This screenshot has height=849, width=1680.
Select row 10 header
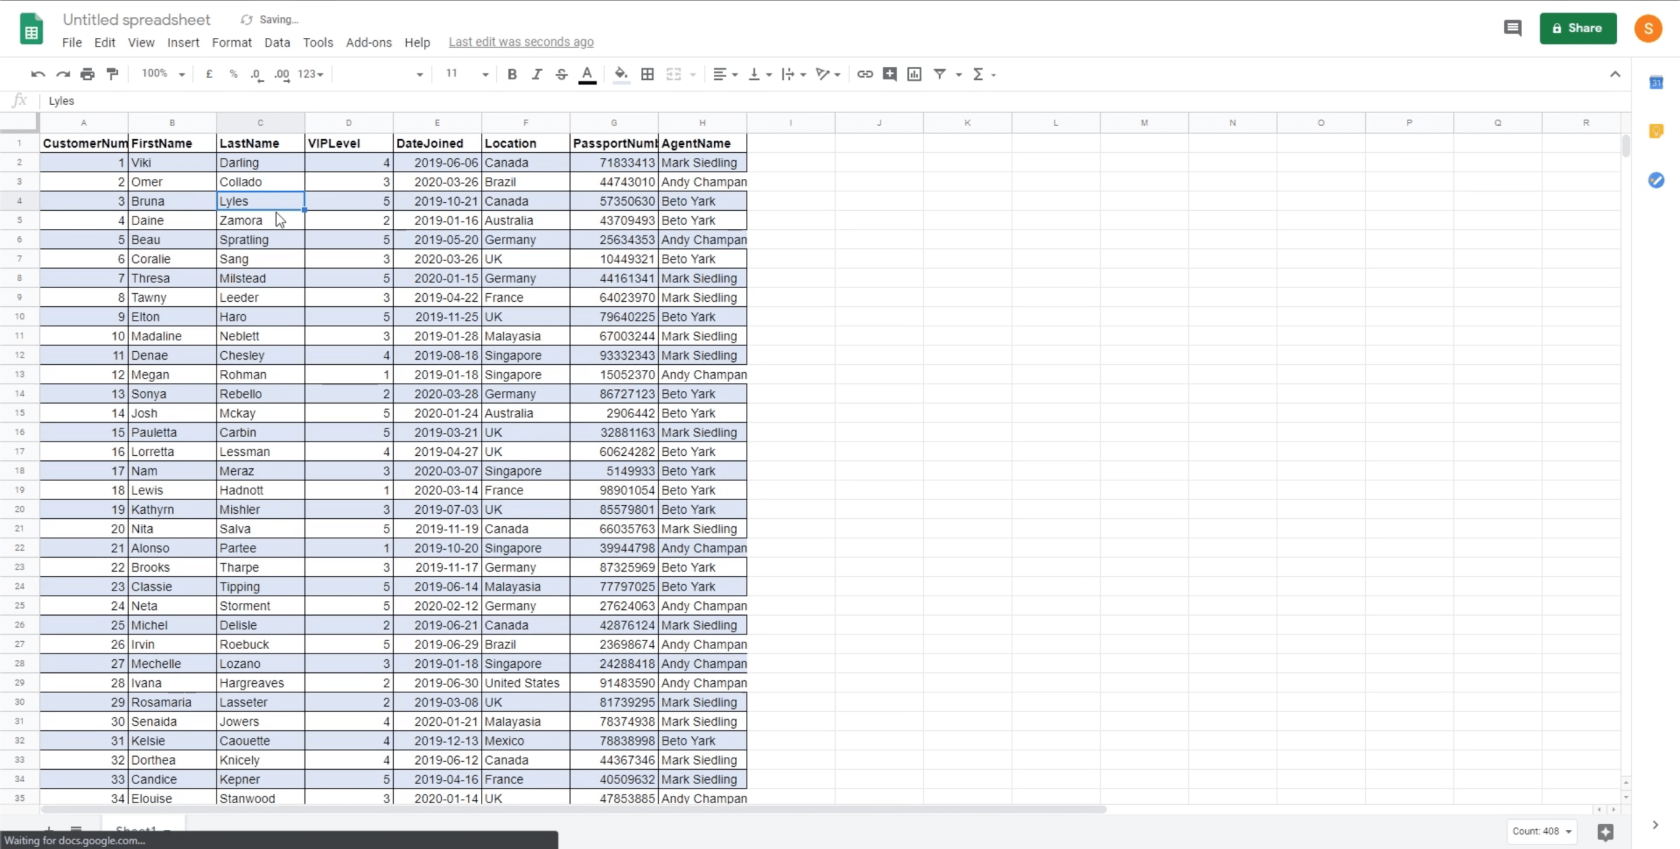(x=19, y=316)
